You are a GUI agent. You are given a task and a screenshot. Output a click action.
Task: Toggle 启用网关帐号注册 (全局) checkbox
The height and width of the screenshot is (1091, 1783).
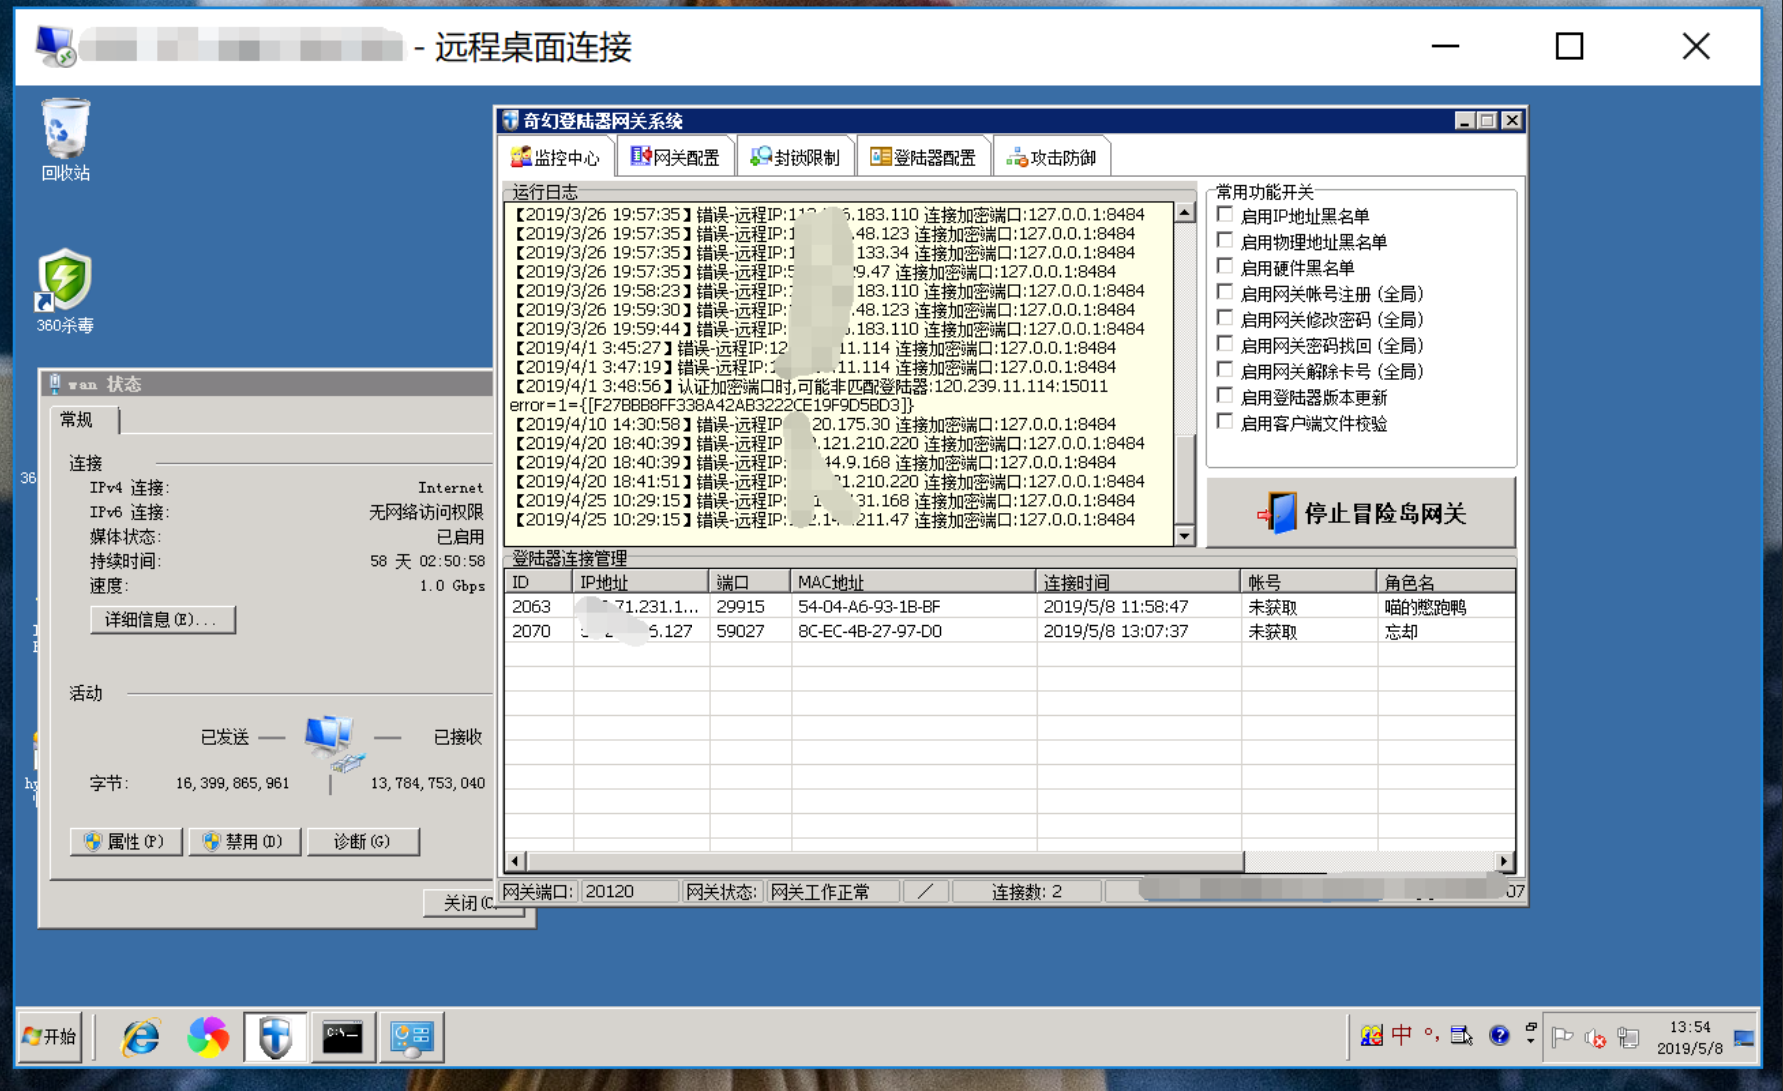(1225, 293)
